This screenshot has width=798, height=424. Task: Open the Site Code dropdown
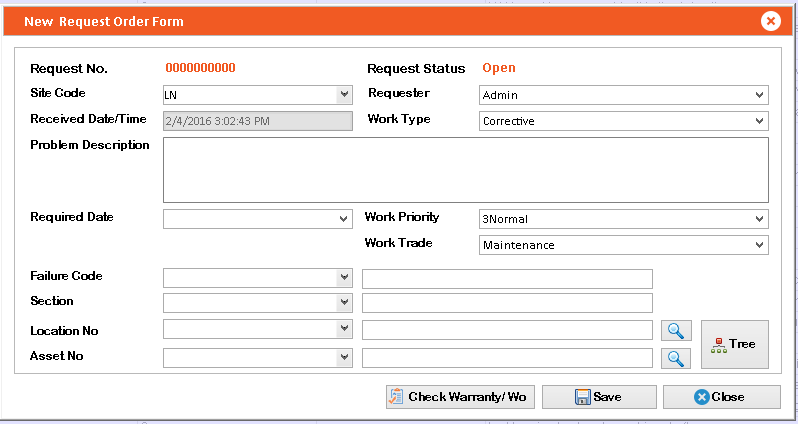pyautogui.click(x=345, y=95)
